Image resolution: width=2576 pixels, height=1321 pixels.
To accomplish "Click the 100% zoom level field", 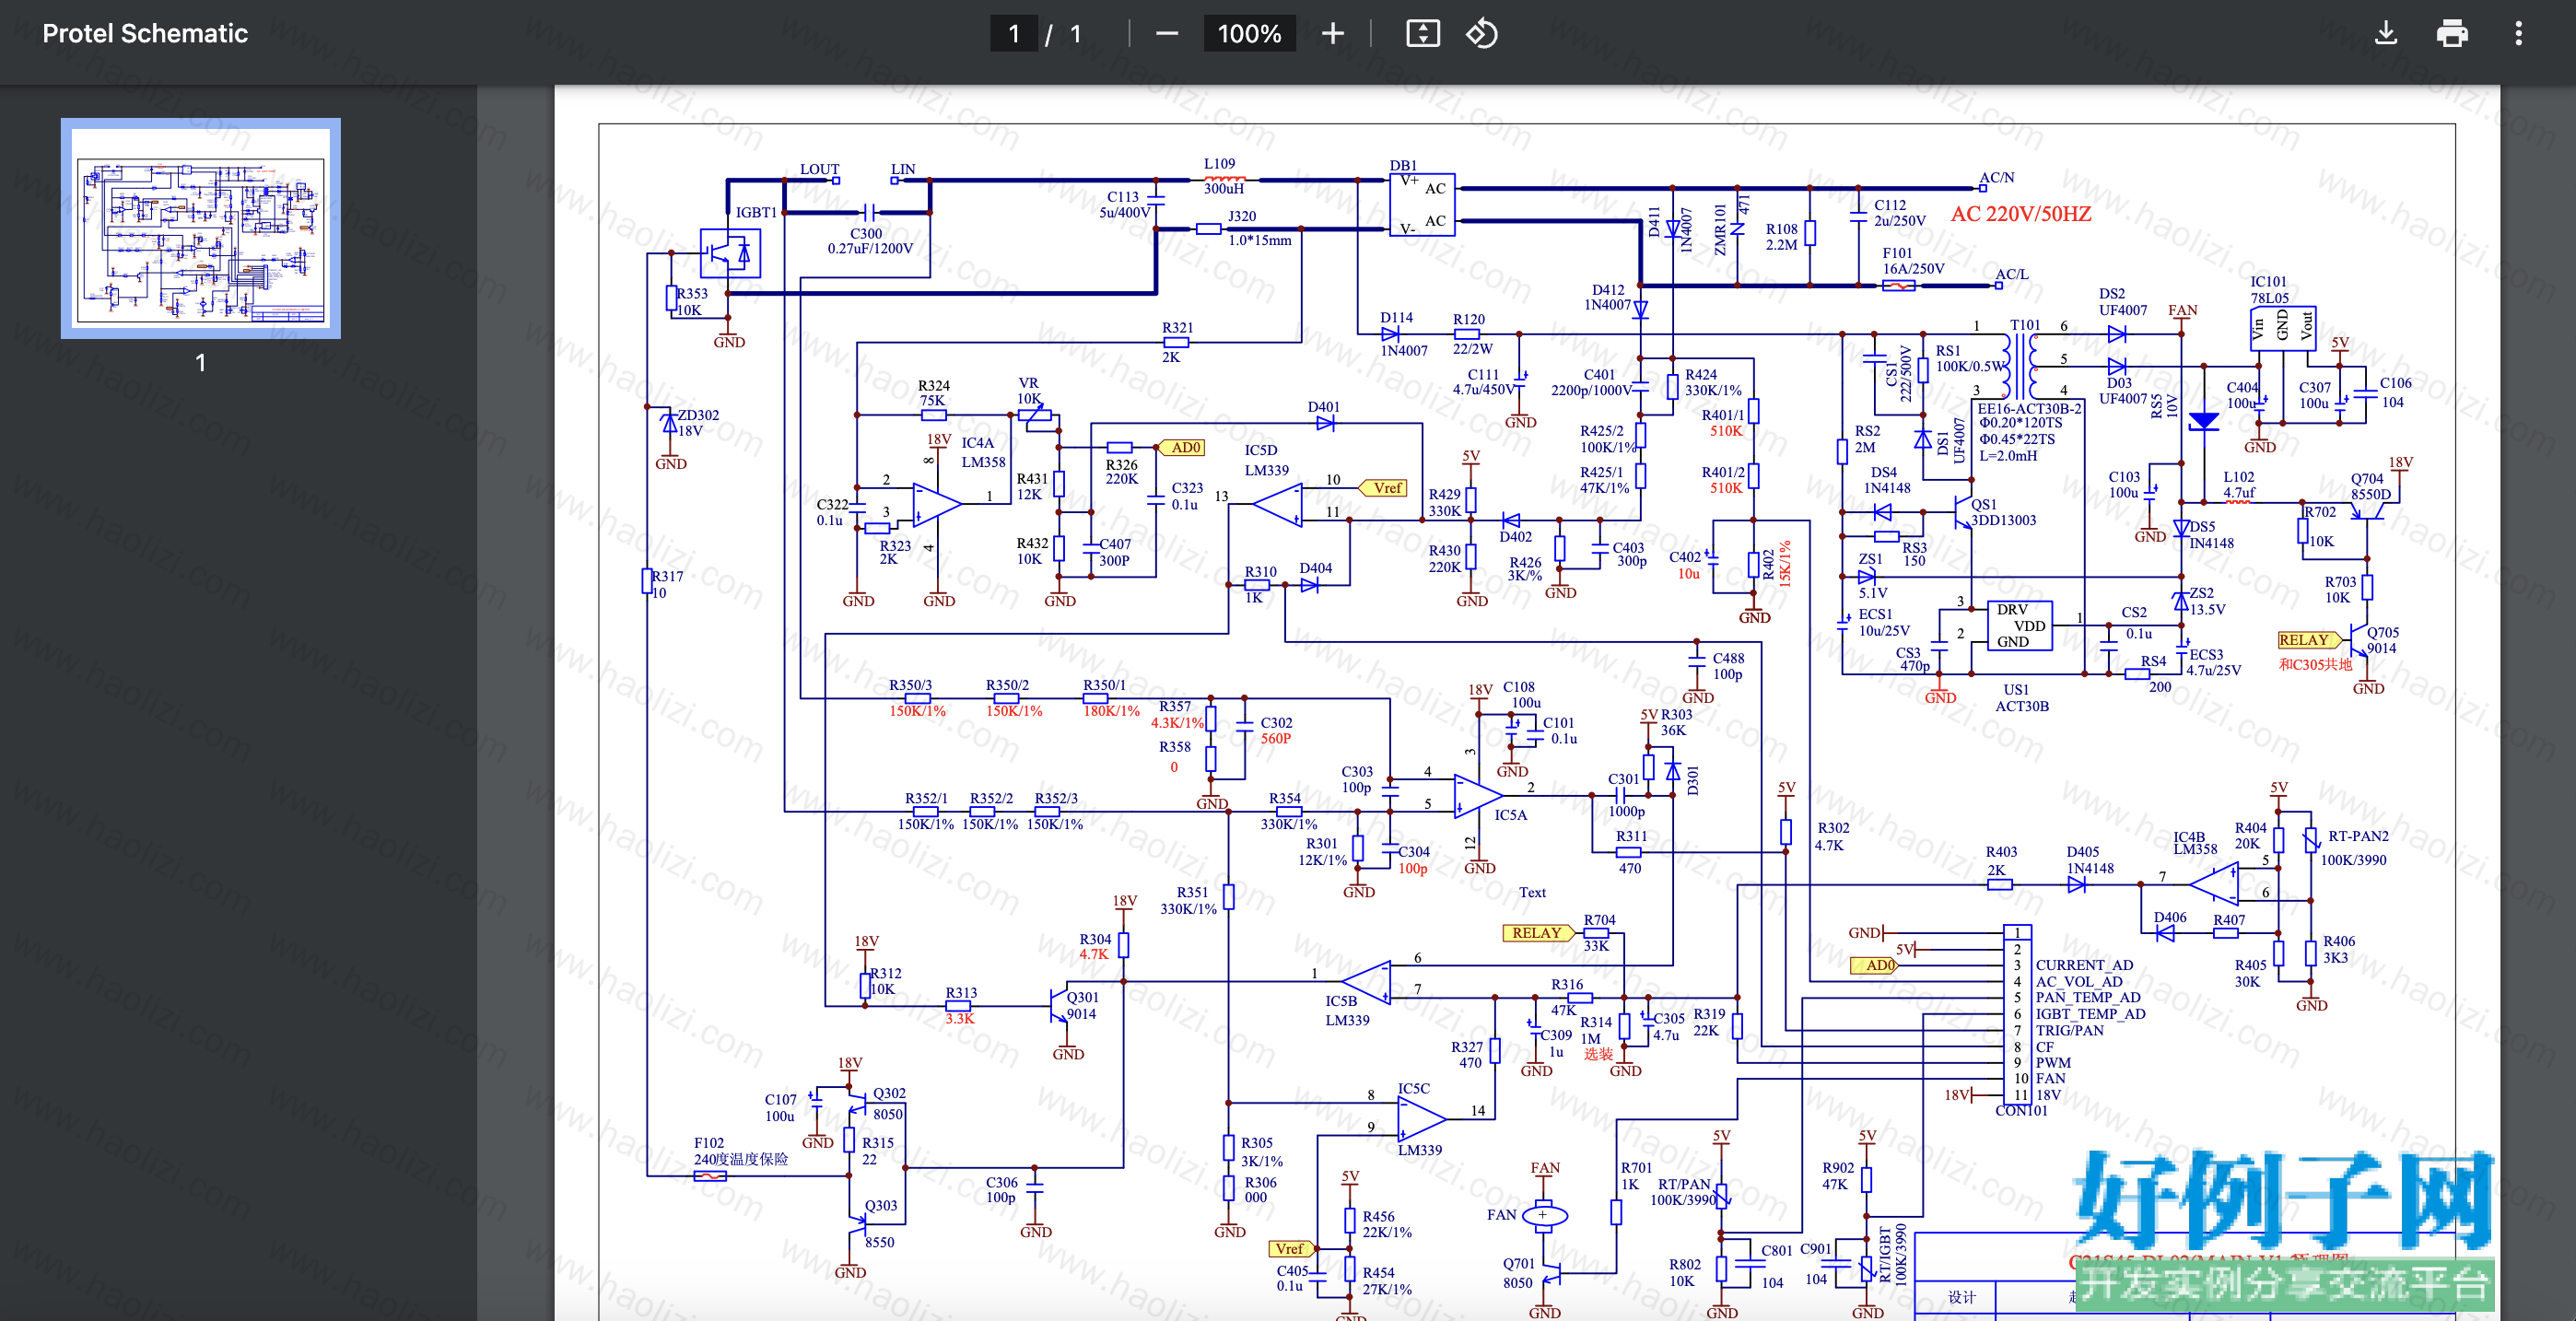I will point(1249,34).
